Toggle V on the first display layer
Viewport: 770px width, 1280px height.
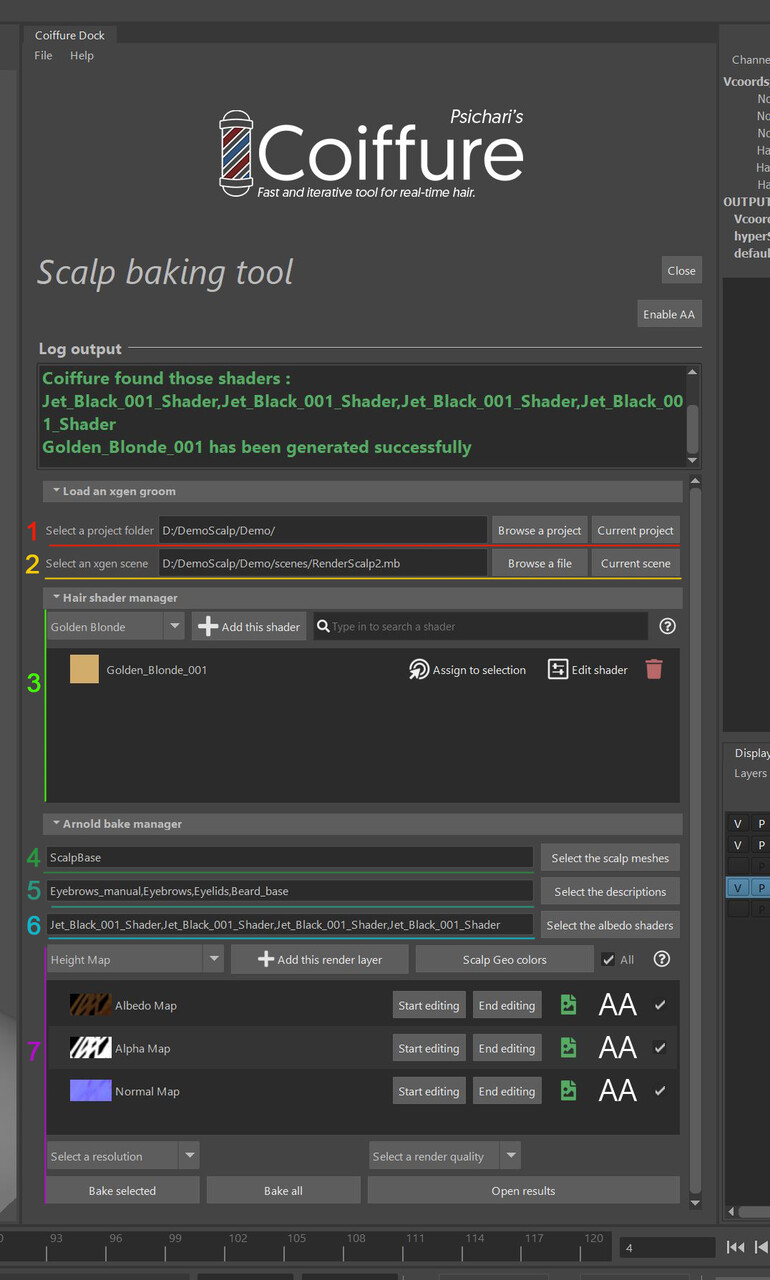(738, 824)
